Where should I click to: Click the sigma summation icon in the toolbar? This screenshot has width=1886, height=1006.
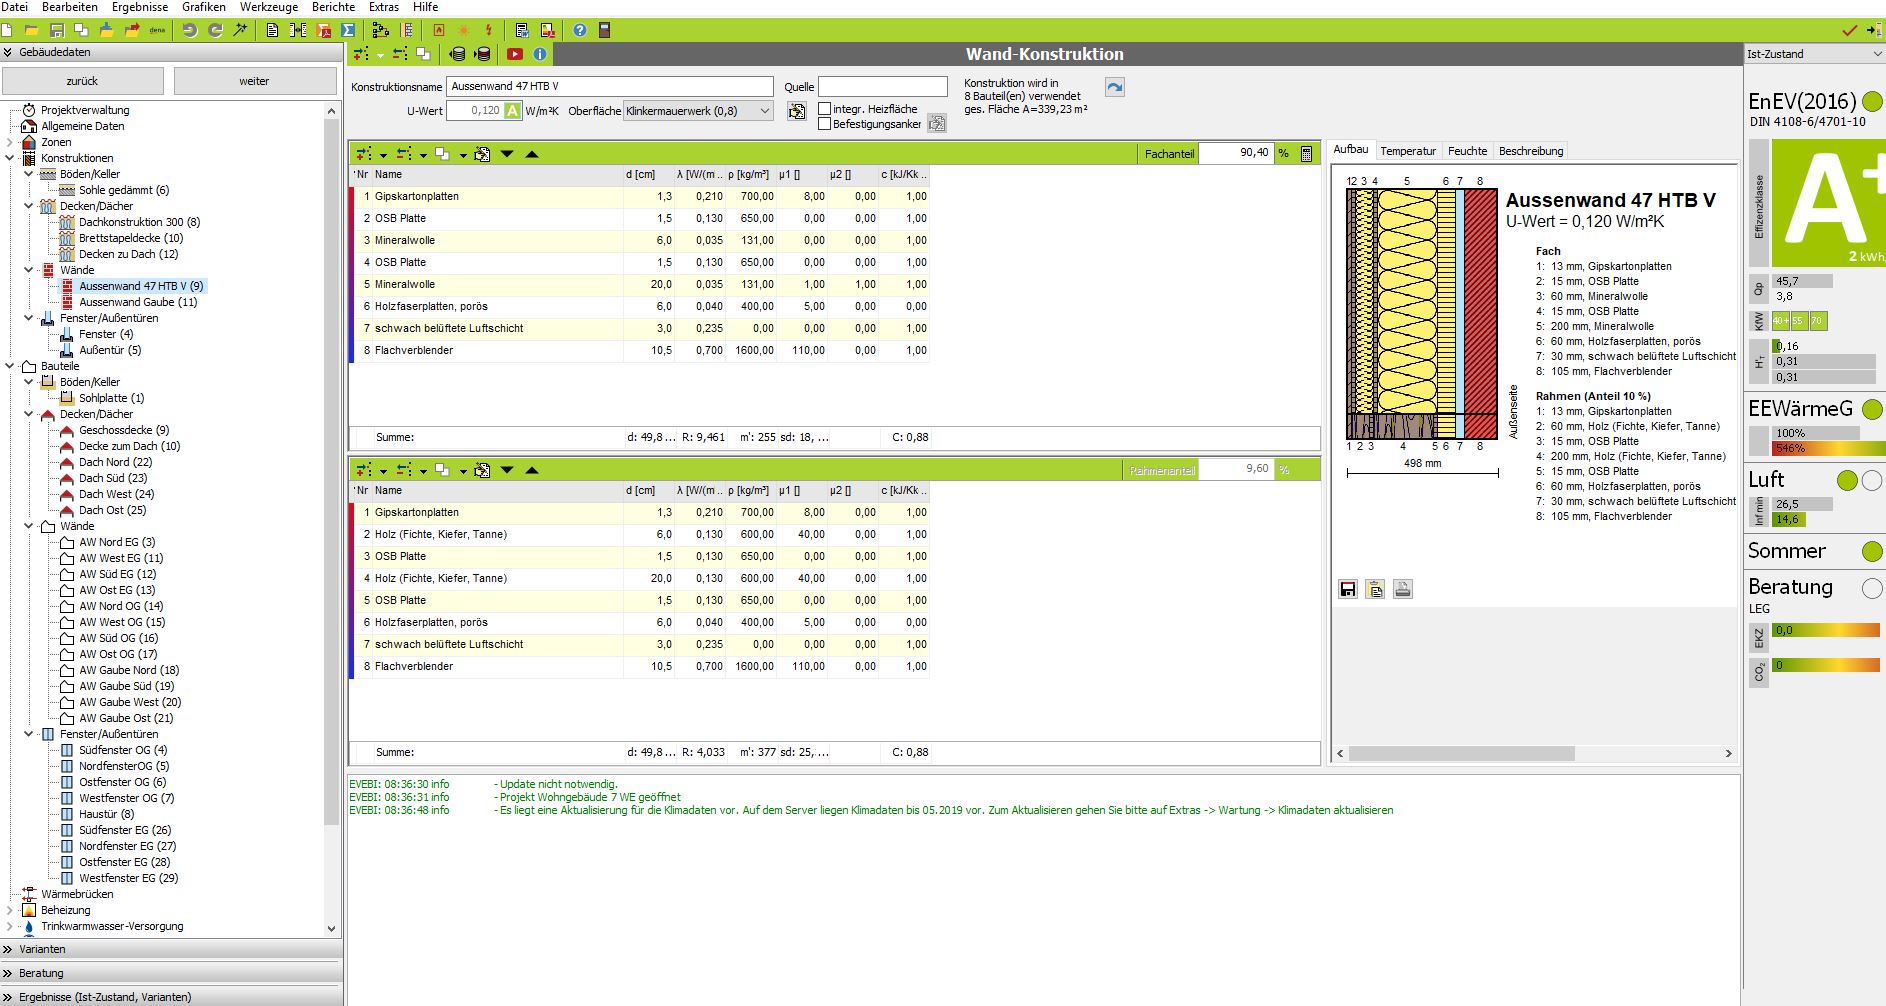[x=348, y=30]
